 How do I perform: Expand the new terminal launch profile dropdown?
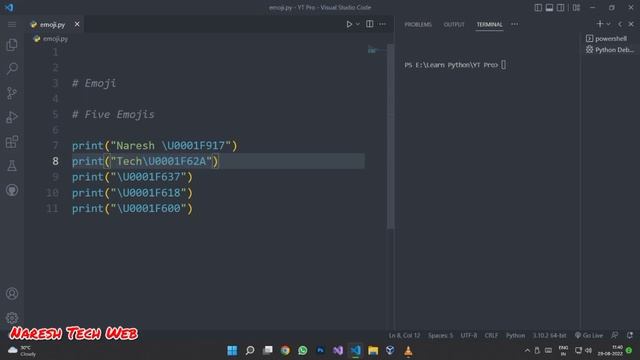[609, 24]
